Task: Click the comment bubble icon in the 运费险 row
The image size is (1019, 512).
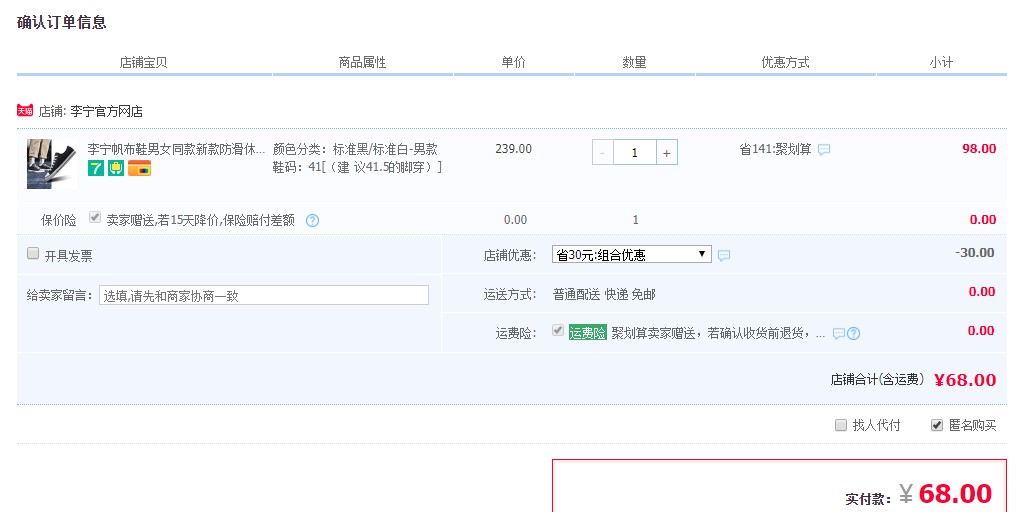Action: 838,333
